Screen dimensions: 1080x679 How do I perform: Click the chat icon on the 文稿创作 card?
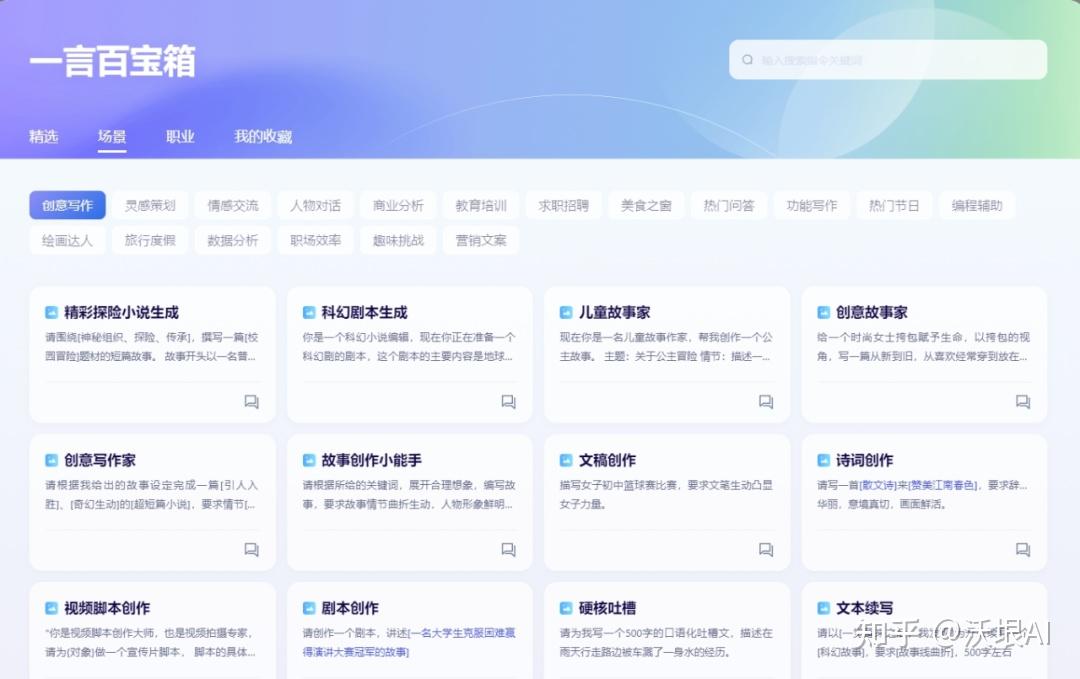tap(765, 550)
